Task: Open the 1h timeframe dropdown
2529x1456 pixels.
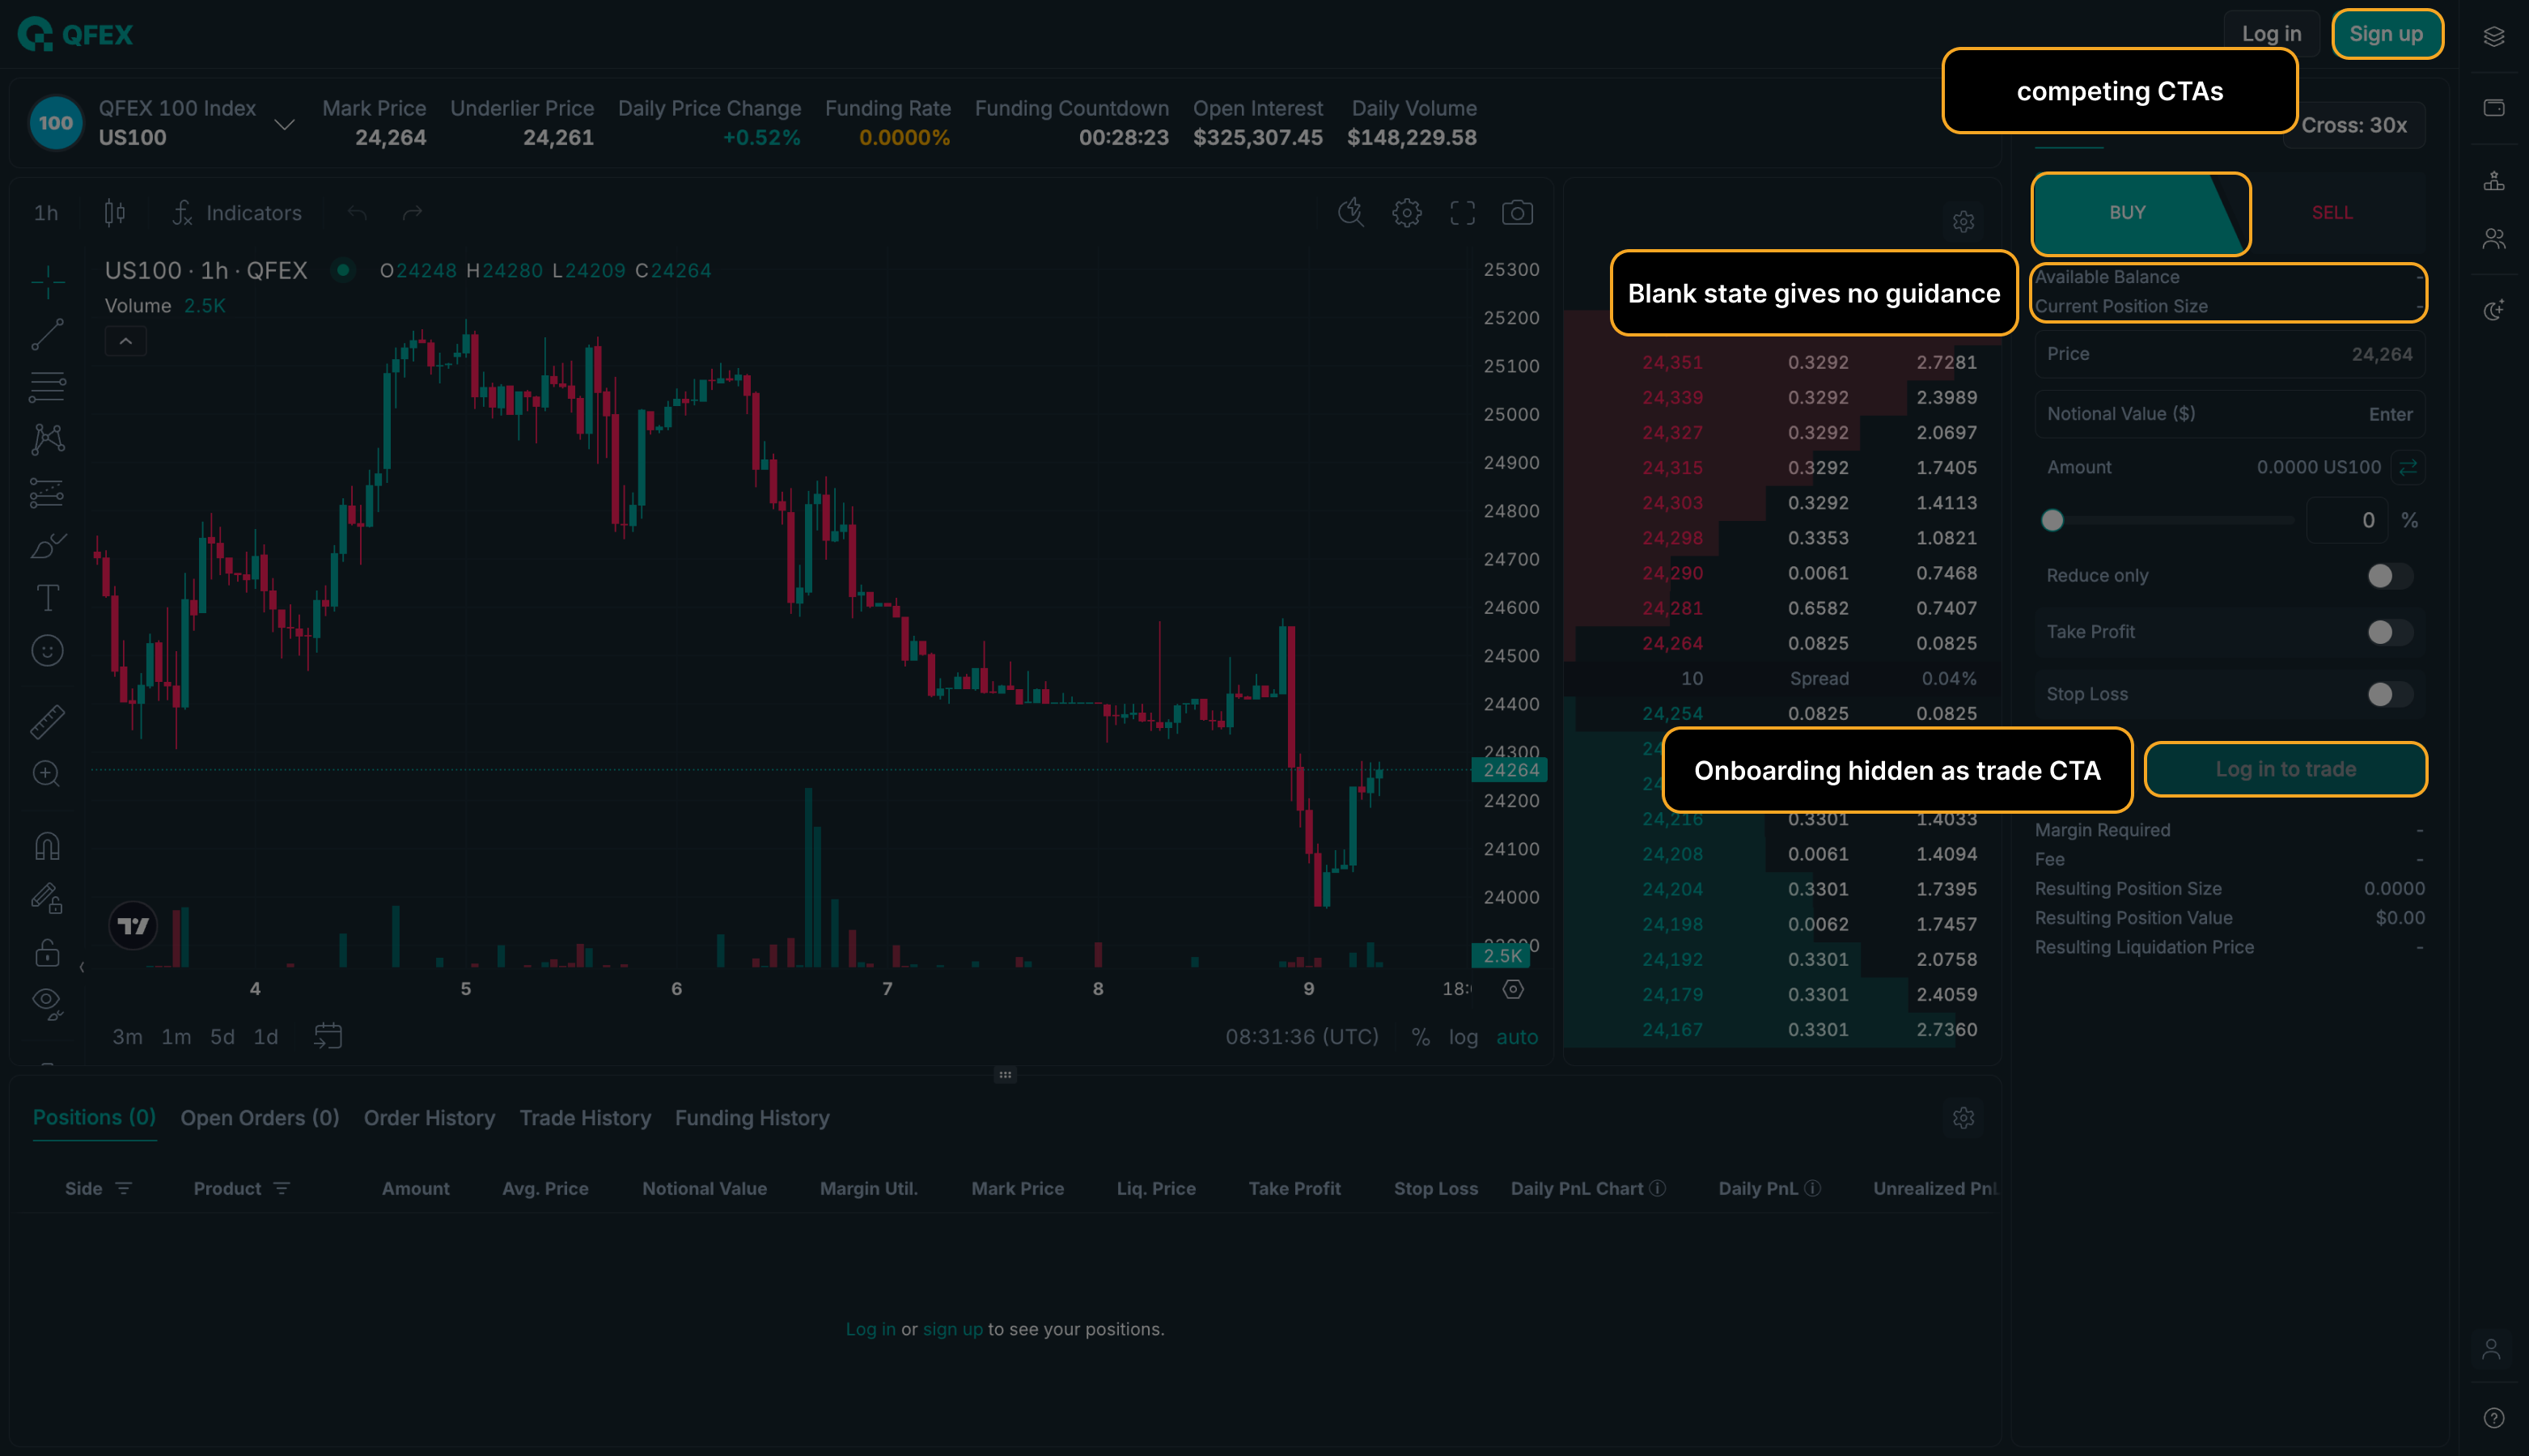Action: click(46, 213)
